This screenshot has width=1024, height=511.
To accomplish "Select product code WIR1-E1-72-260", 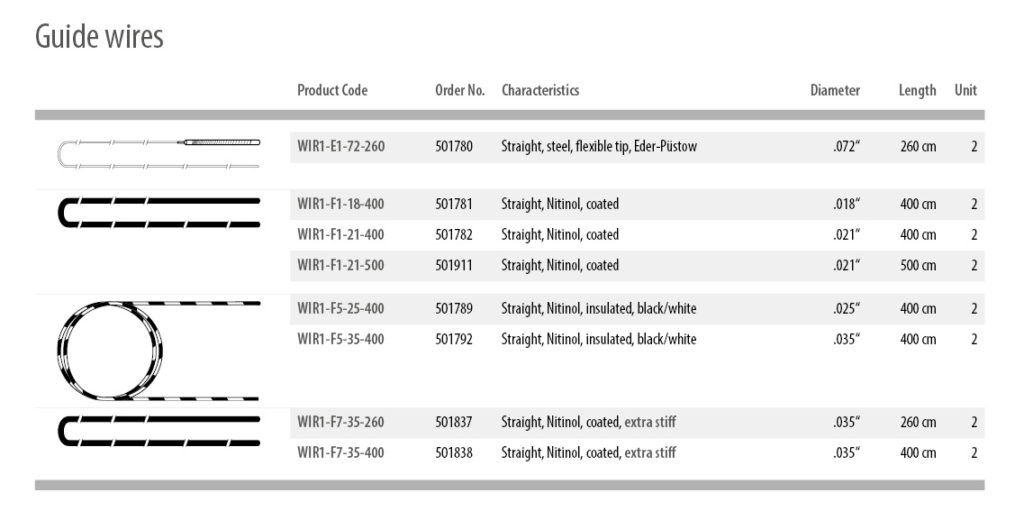I will [x=341, y=147].
